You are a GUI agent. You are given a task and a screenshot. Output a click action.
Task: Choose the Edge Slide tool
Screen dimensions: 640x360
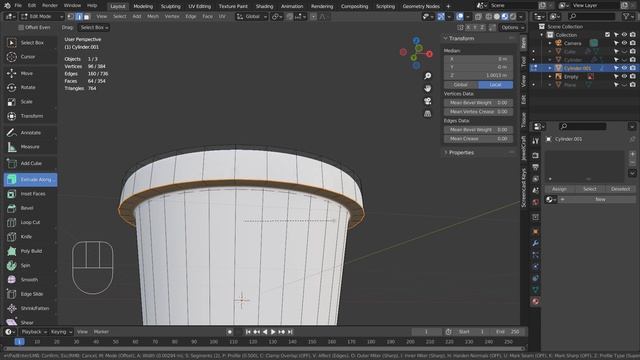coord(30,294)
